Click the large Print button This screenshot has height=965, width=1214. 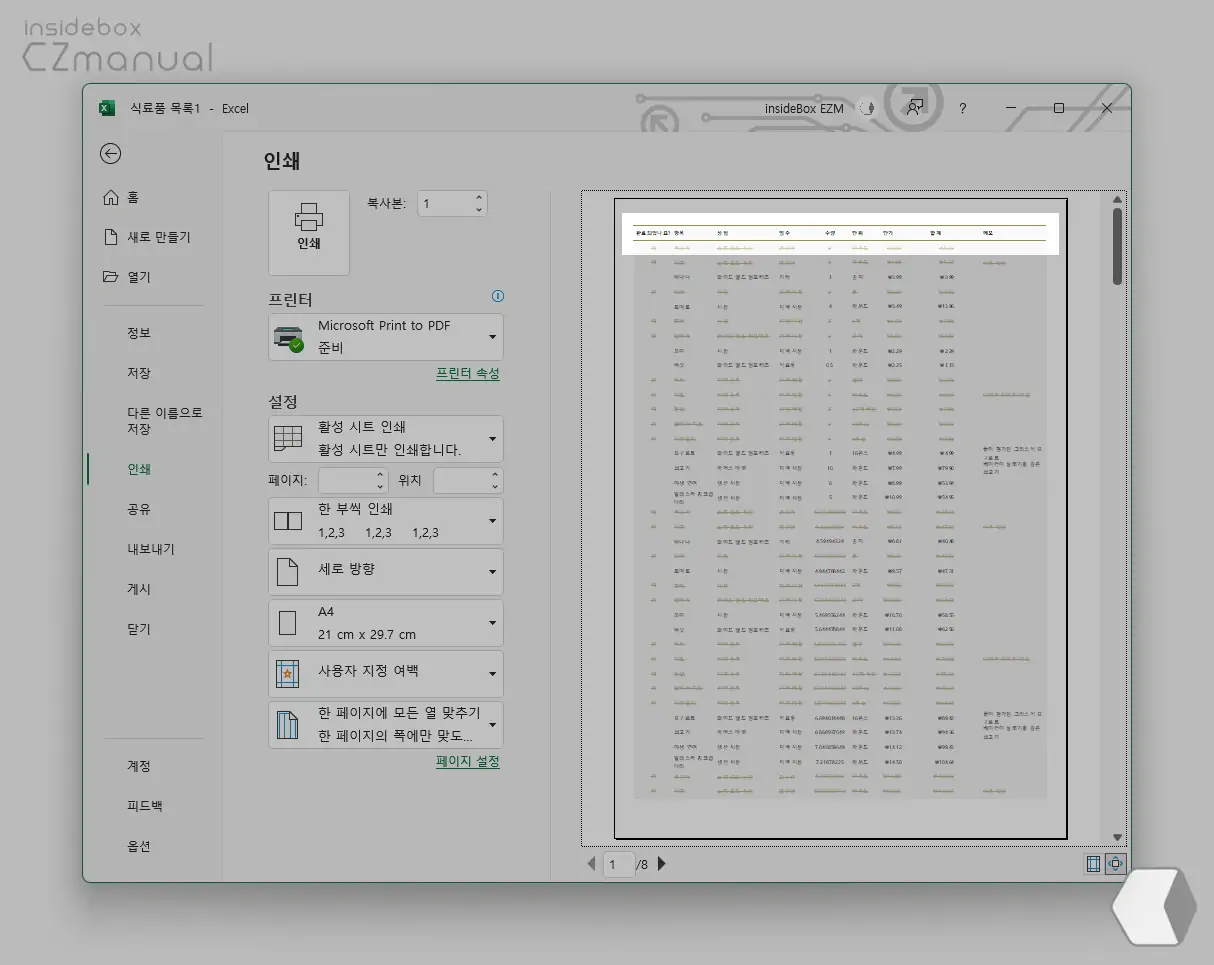coord(308,232)
